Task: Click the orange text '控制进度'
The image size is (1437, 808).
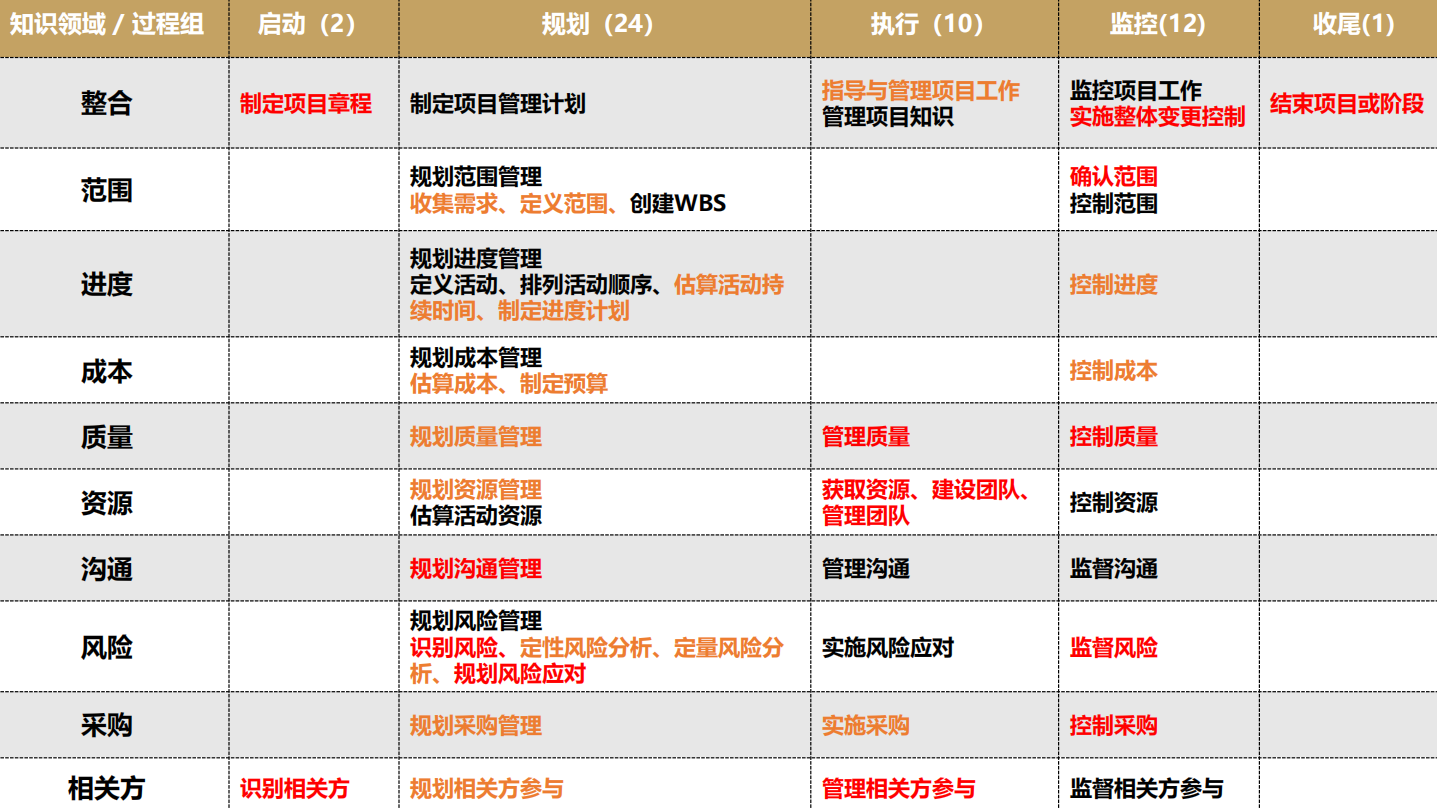Action: coord(1113,284)
